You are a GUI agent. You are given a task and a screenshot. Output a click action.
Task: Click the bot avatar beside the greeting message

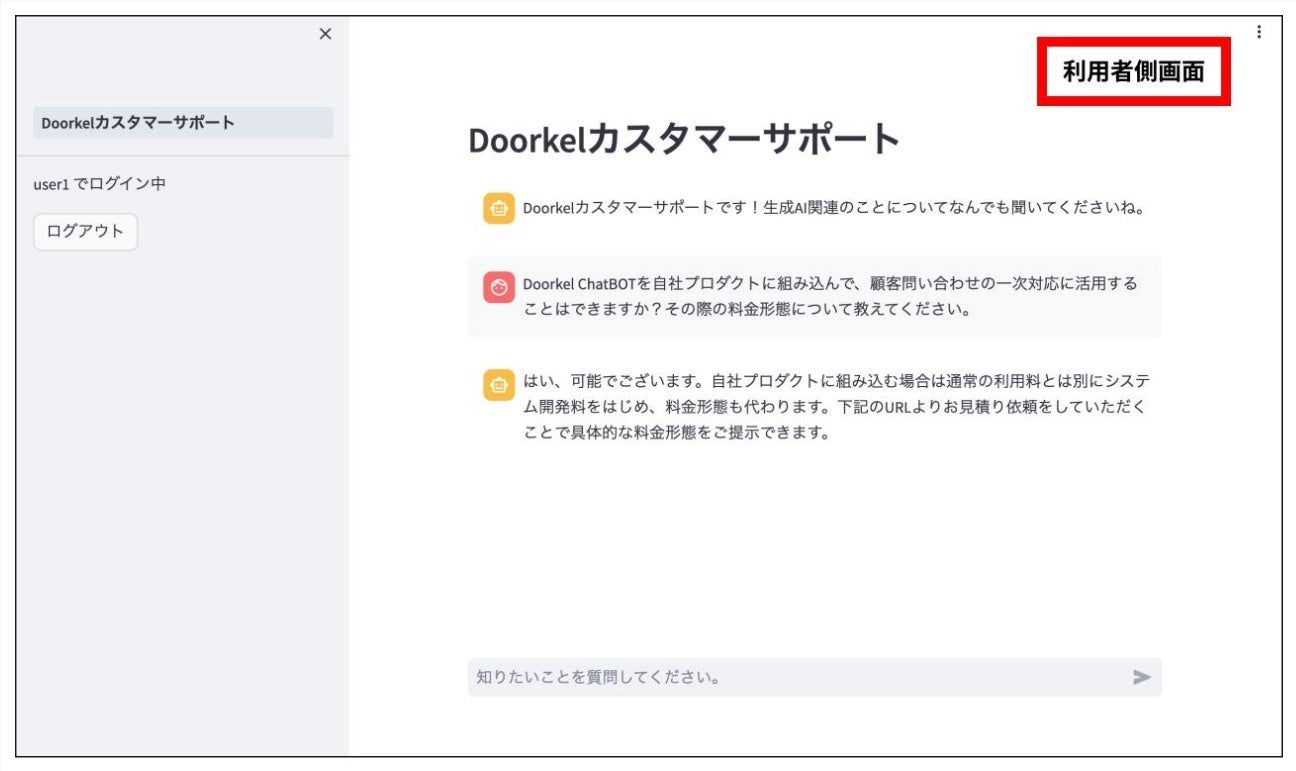click(499, 209)
